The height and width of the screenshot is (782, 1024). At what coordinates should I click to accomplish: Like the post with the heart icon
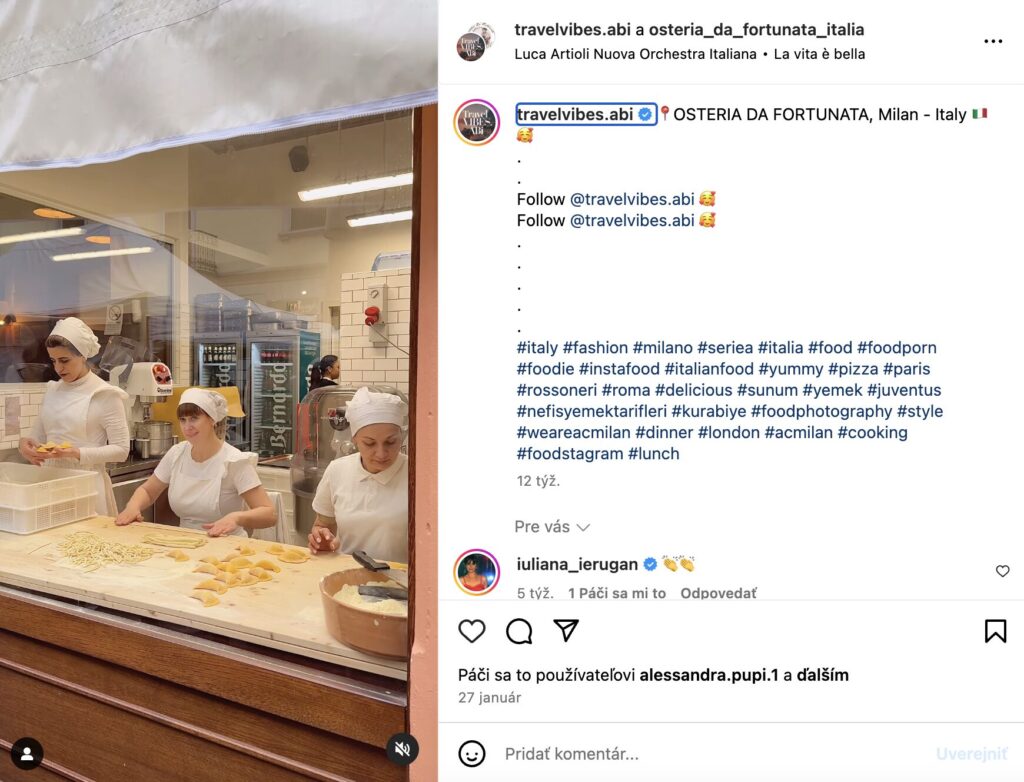click(472, 631)
